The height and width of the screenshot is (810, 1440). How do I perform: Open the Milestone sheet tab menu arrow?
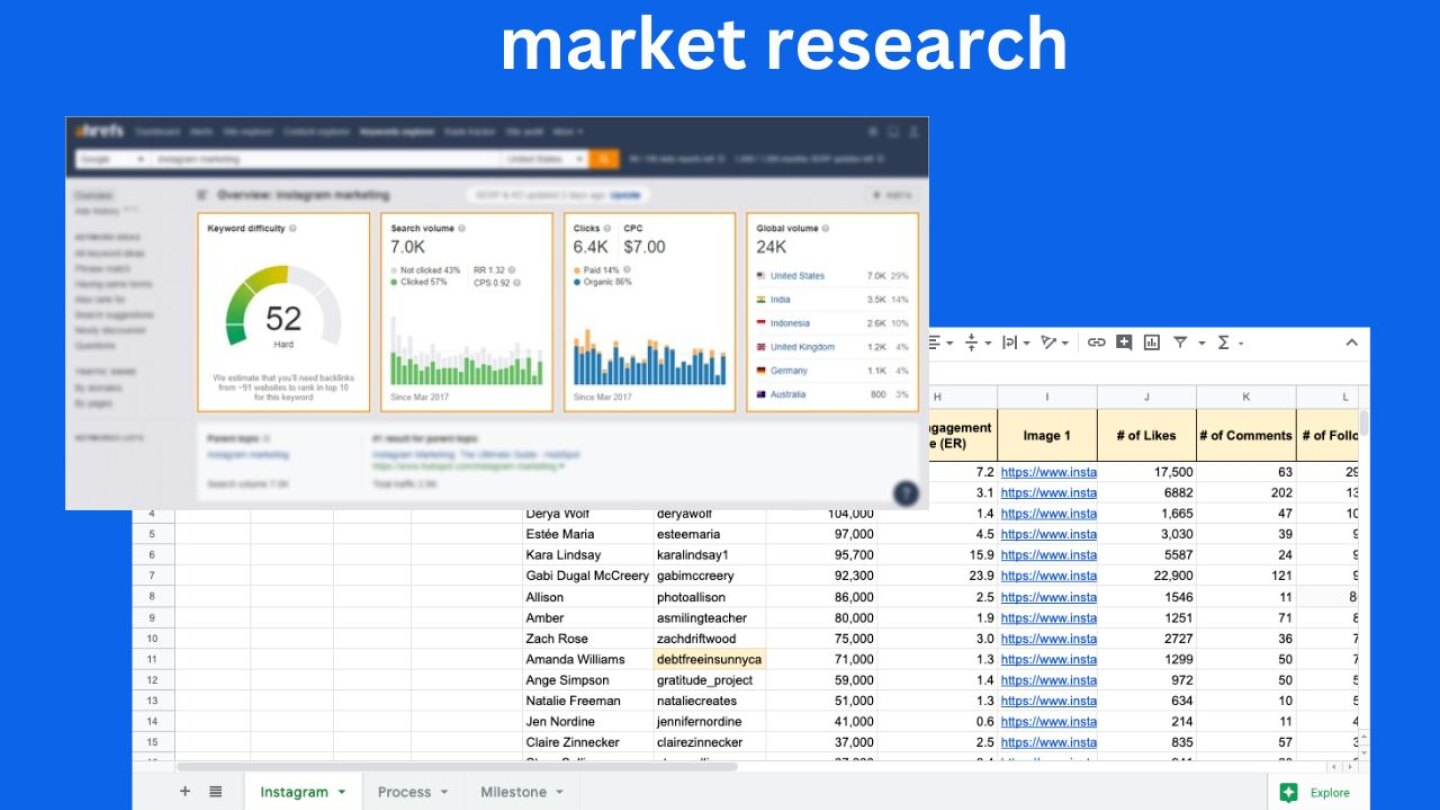point(559,792)
